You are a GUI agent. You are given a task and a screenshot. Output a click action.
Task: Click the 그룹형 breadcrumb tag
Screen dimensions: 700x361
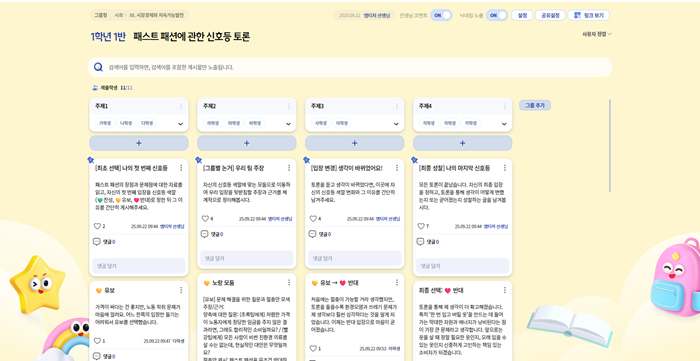click(100, 15)
